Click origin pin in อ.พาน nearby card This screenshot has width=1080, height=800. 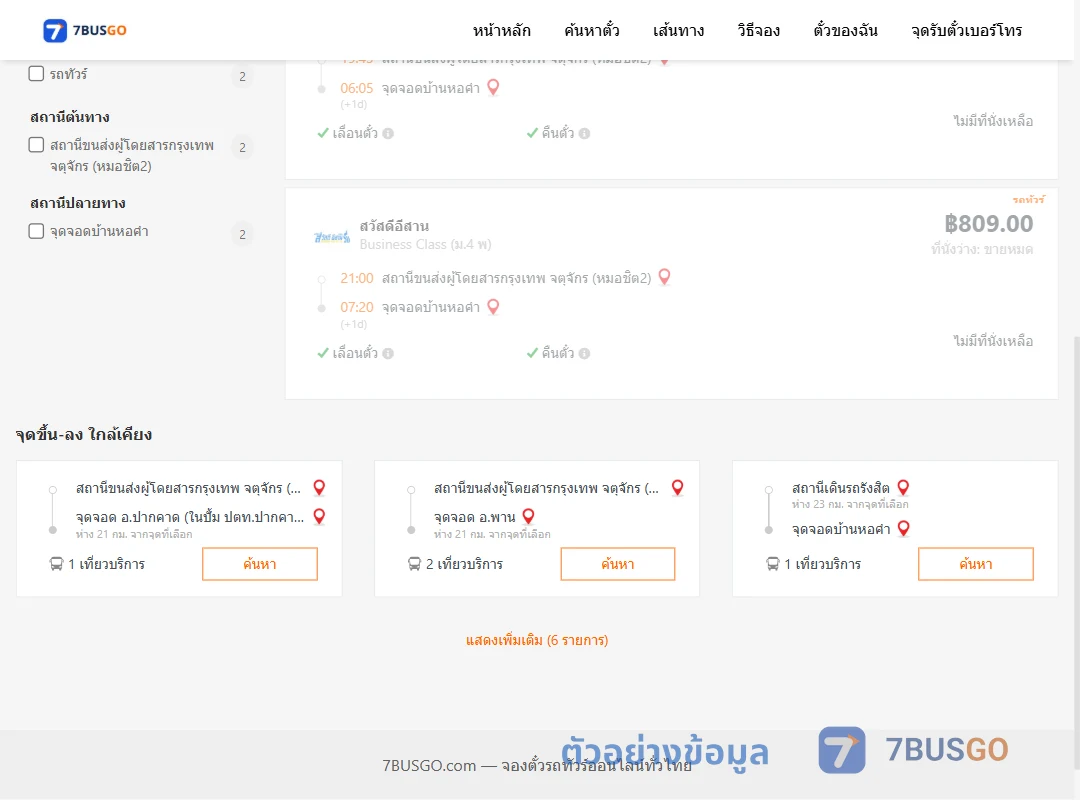[x=678, y=488]
